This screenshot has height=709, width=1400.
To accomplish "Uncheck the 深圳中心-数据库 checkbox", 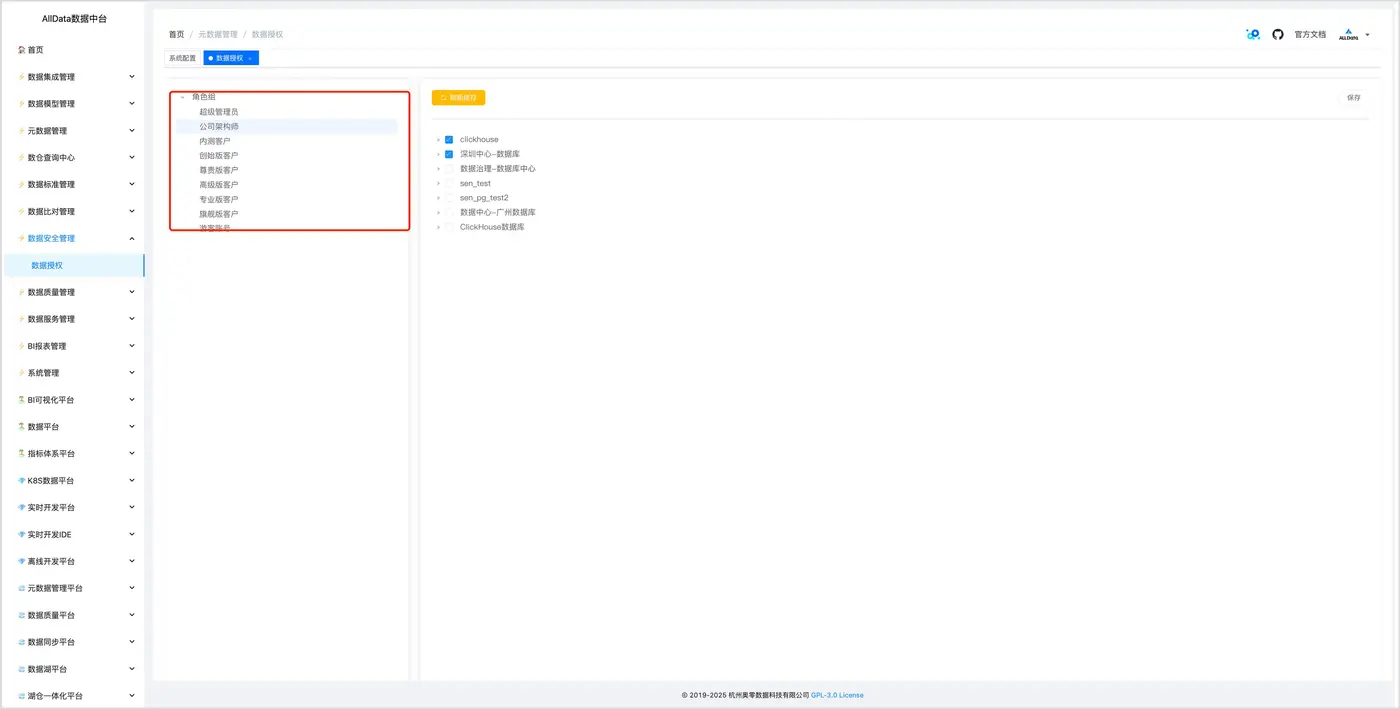I will pos(449,155).
